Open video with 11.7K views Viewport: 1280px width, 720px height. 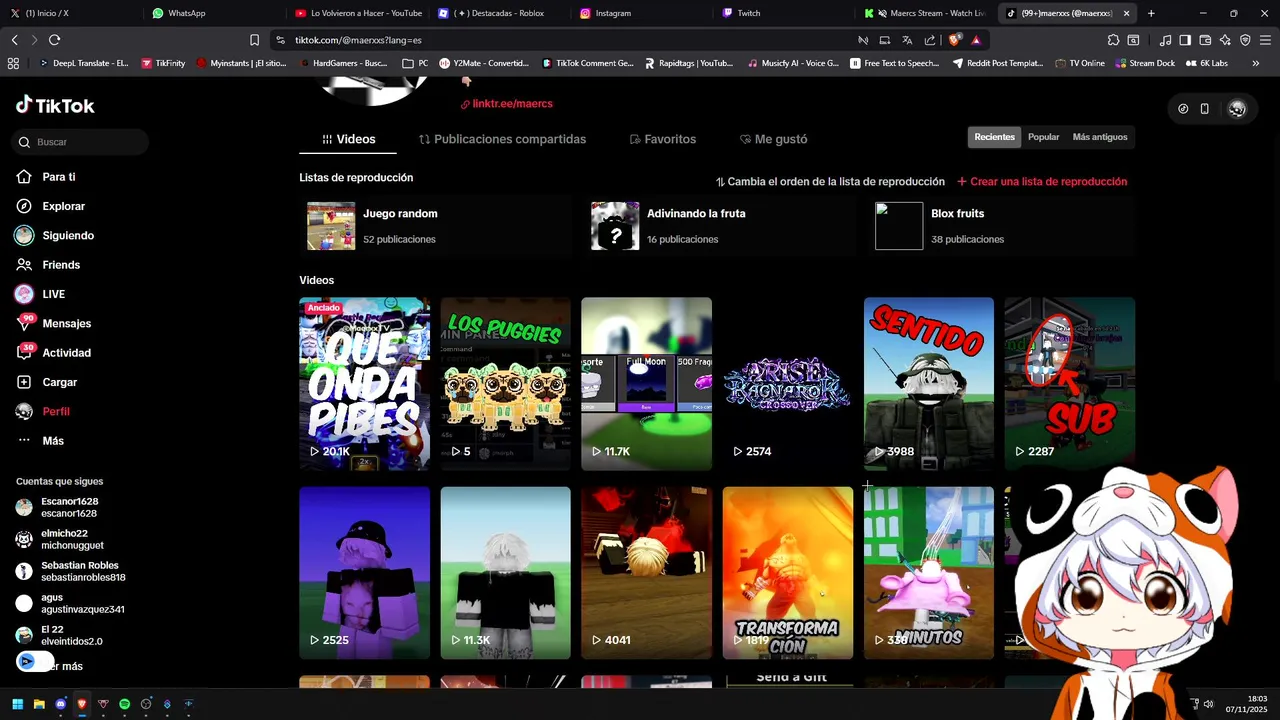[647, 384]
